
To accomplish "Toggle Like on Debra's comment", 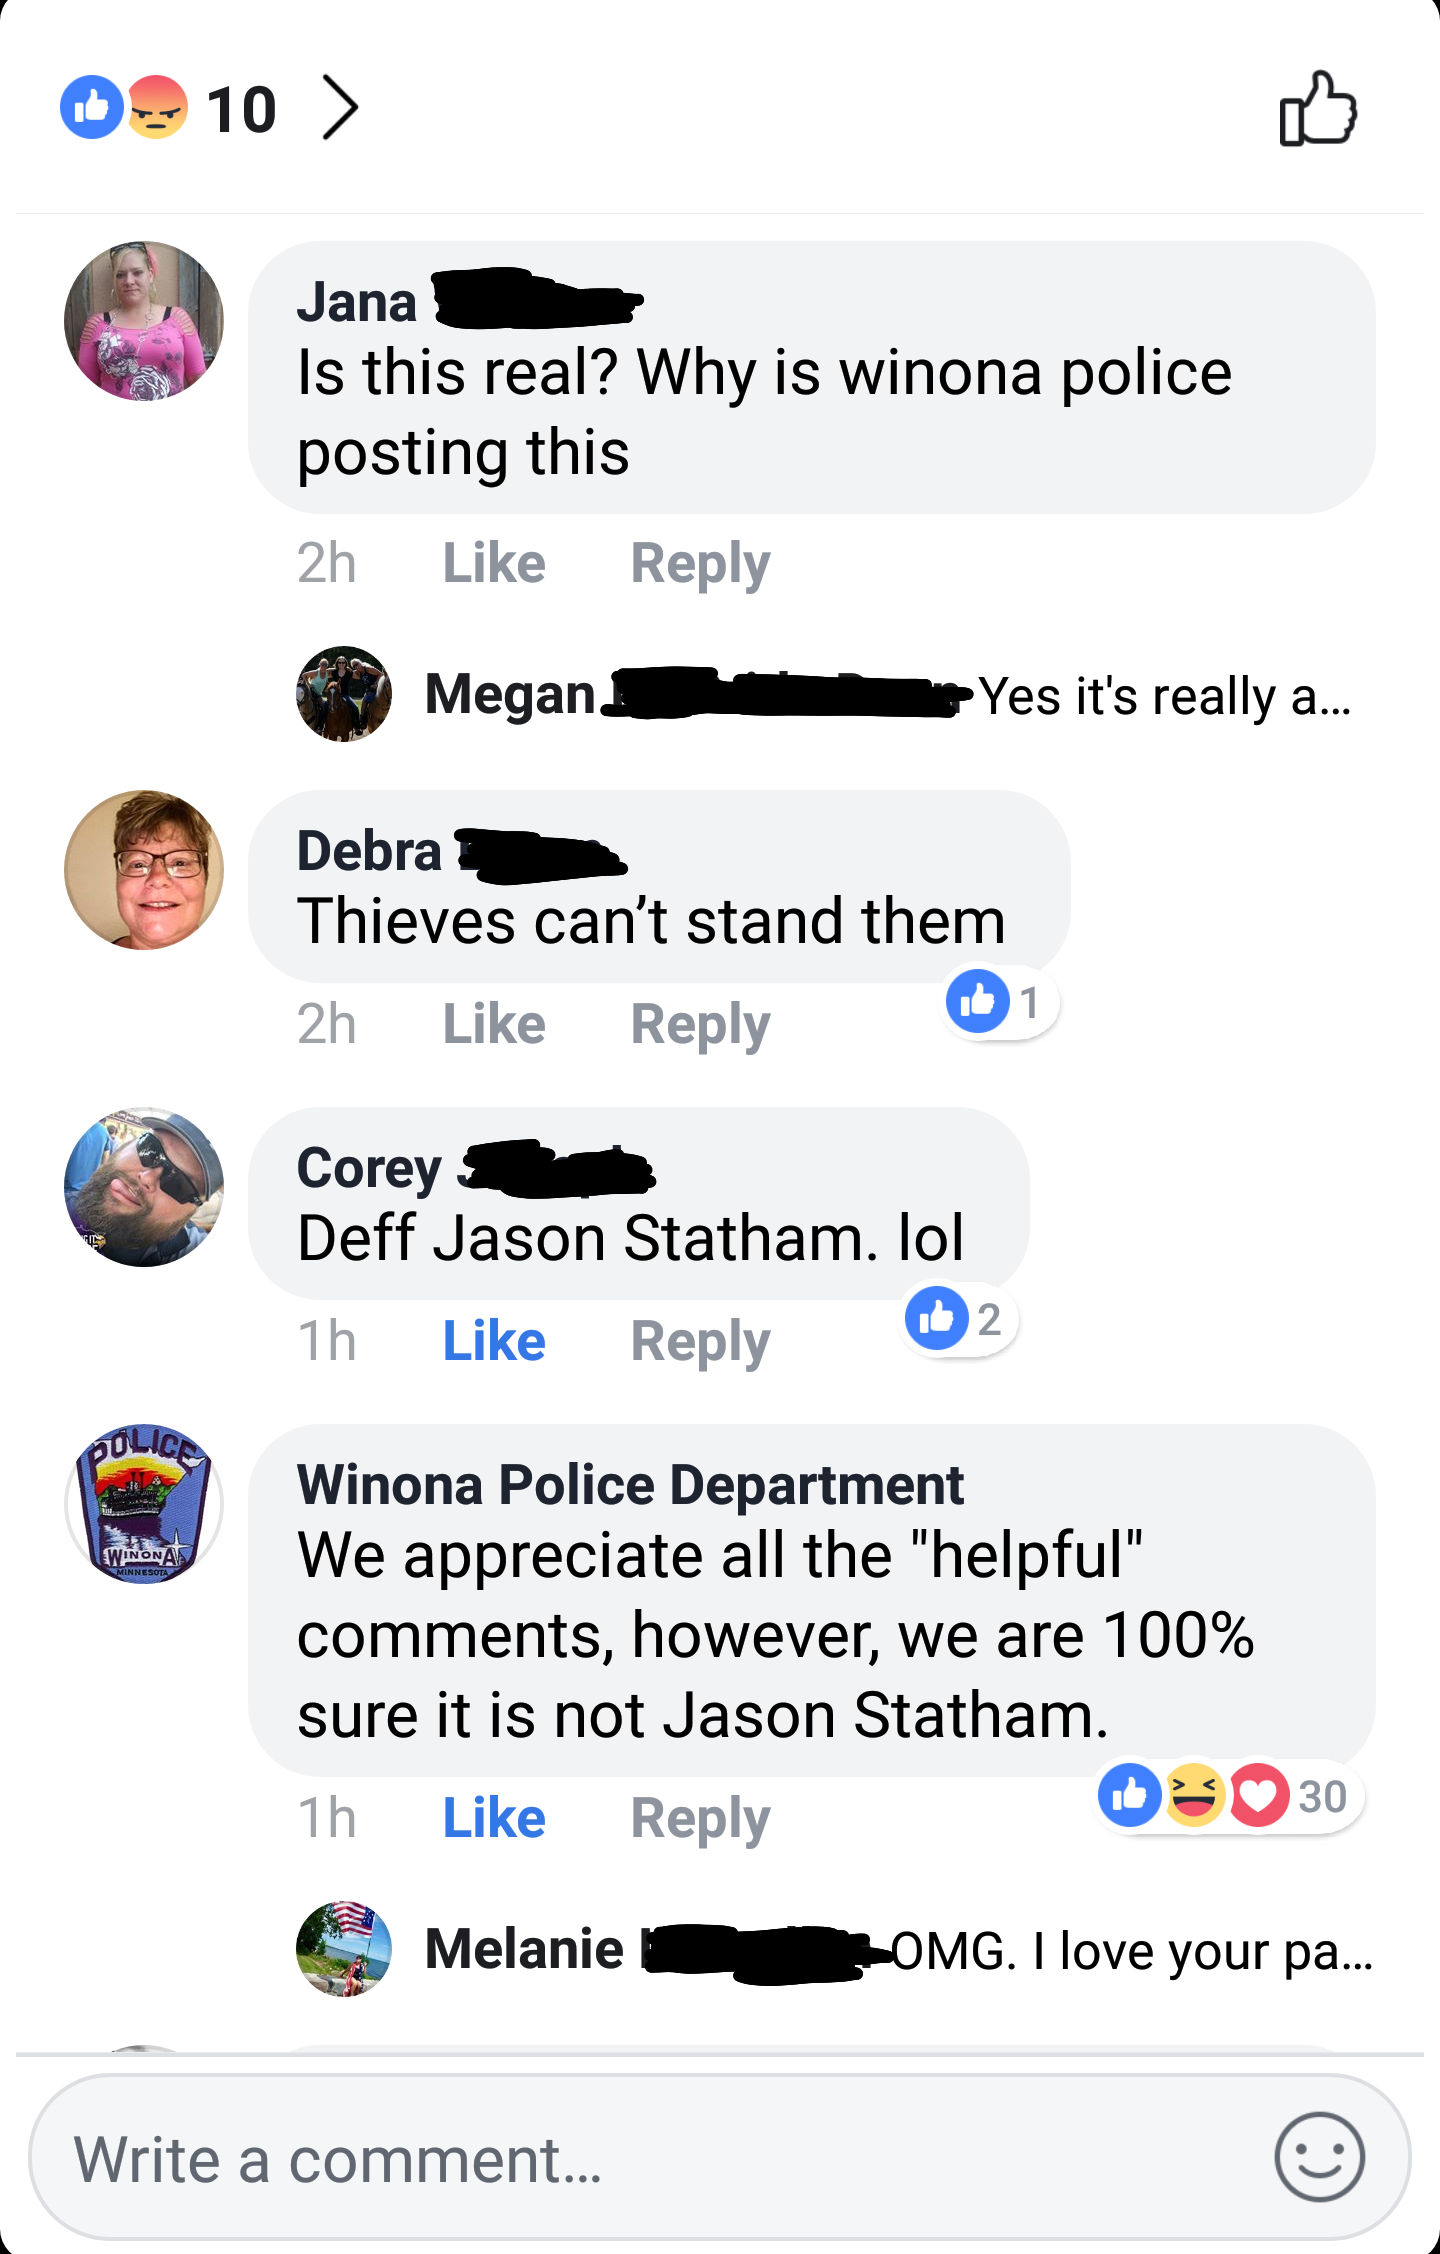I will [x=494, y=1024].
